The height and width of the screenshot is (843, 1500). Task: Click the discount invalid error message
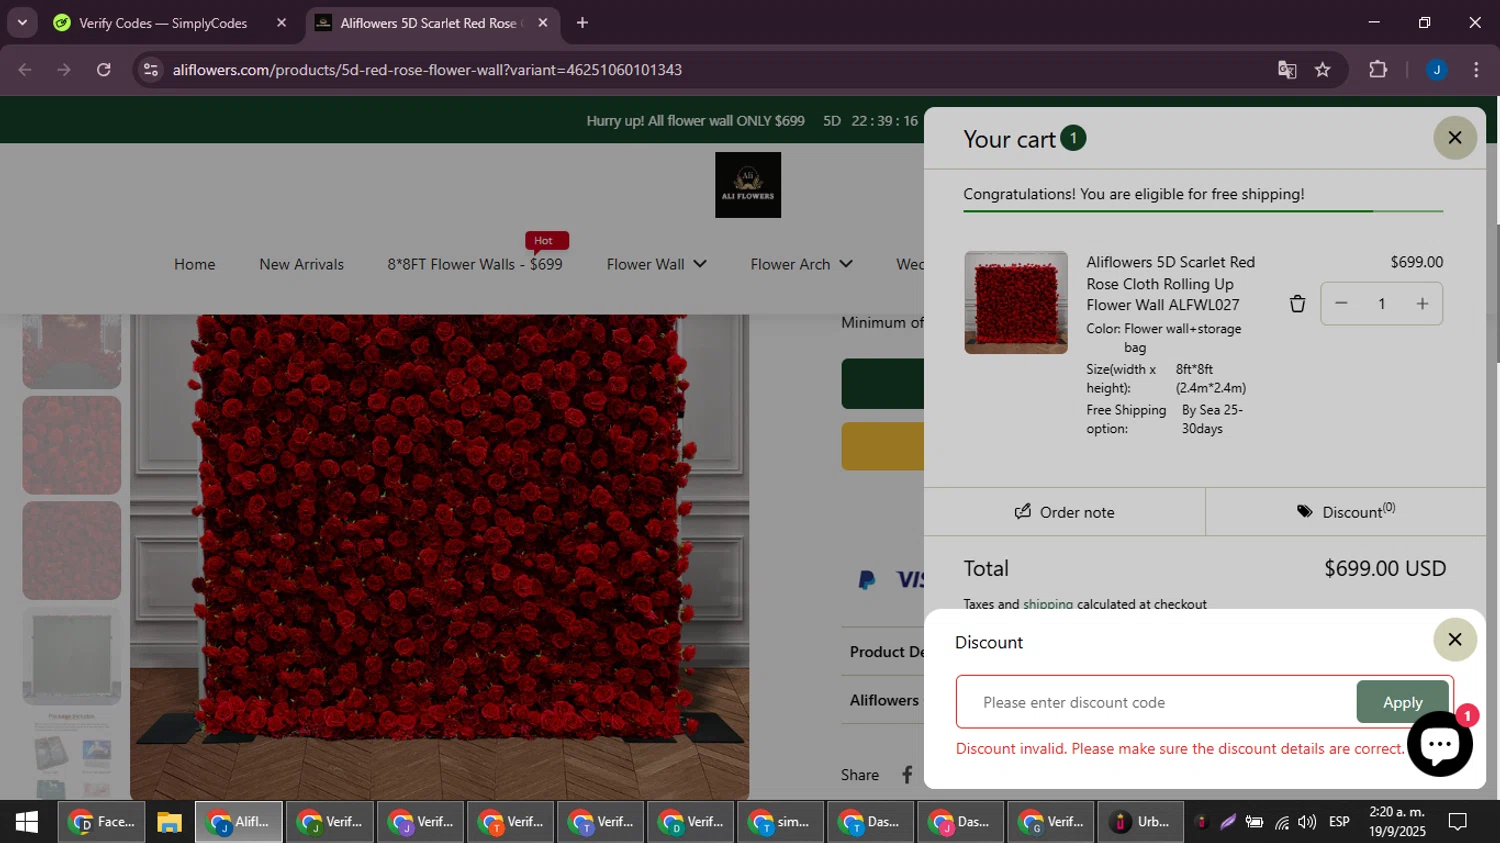1179,749
